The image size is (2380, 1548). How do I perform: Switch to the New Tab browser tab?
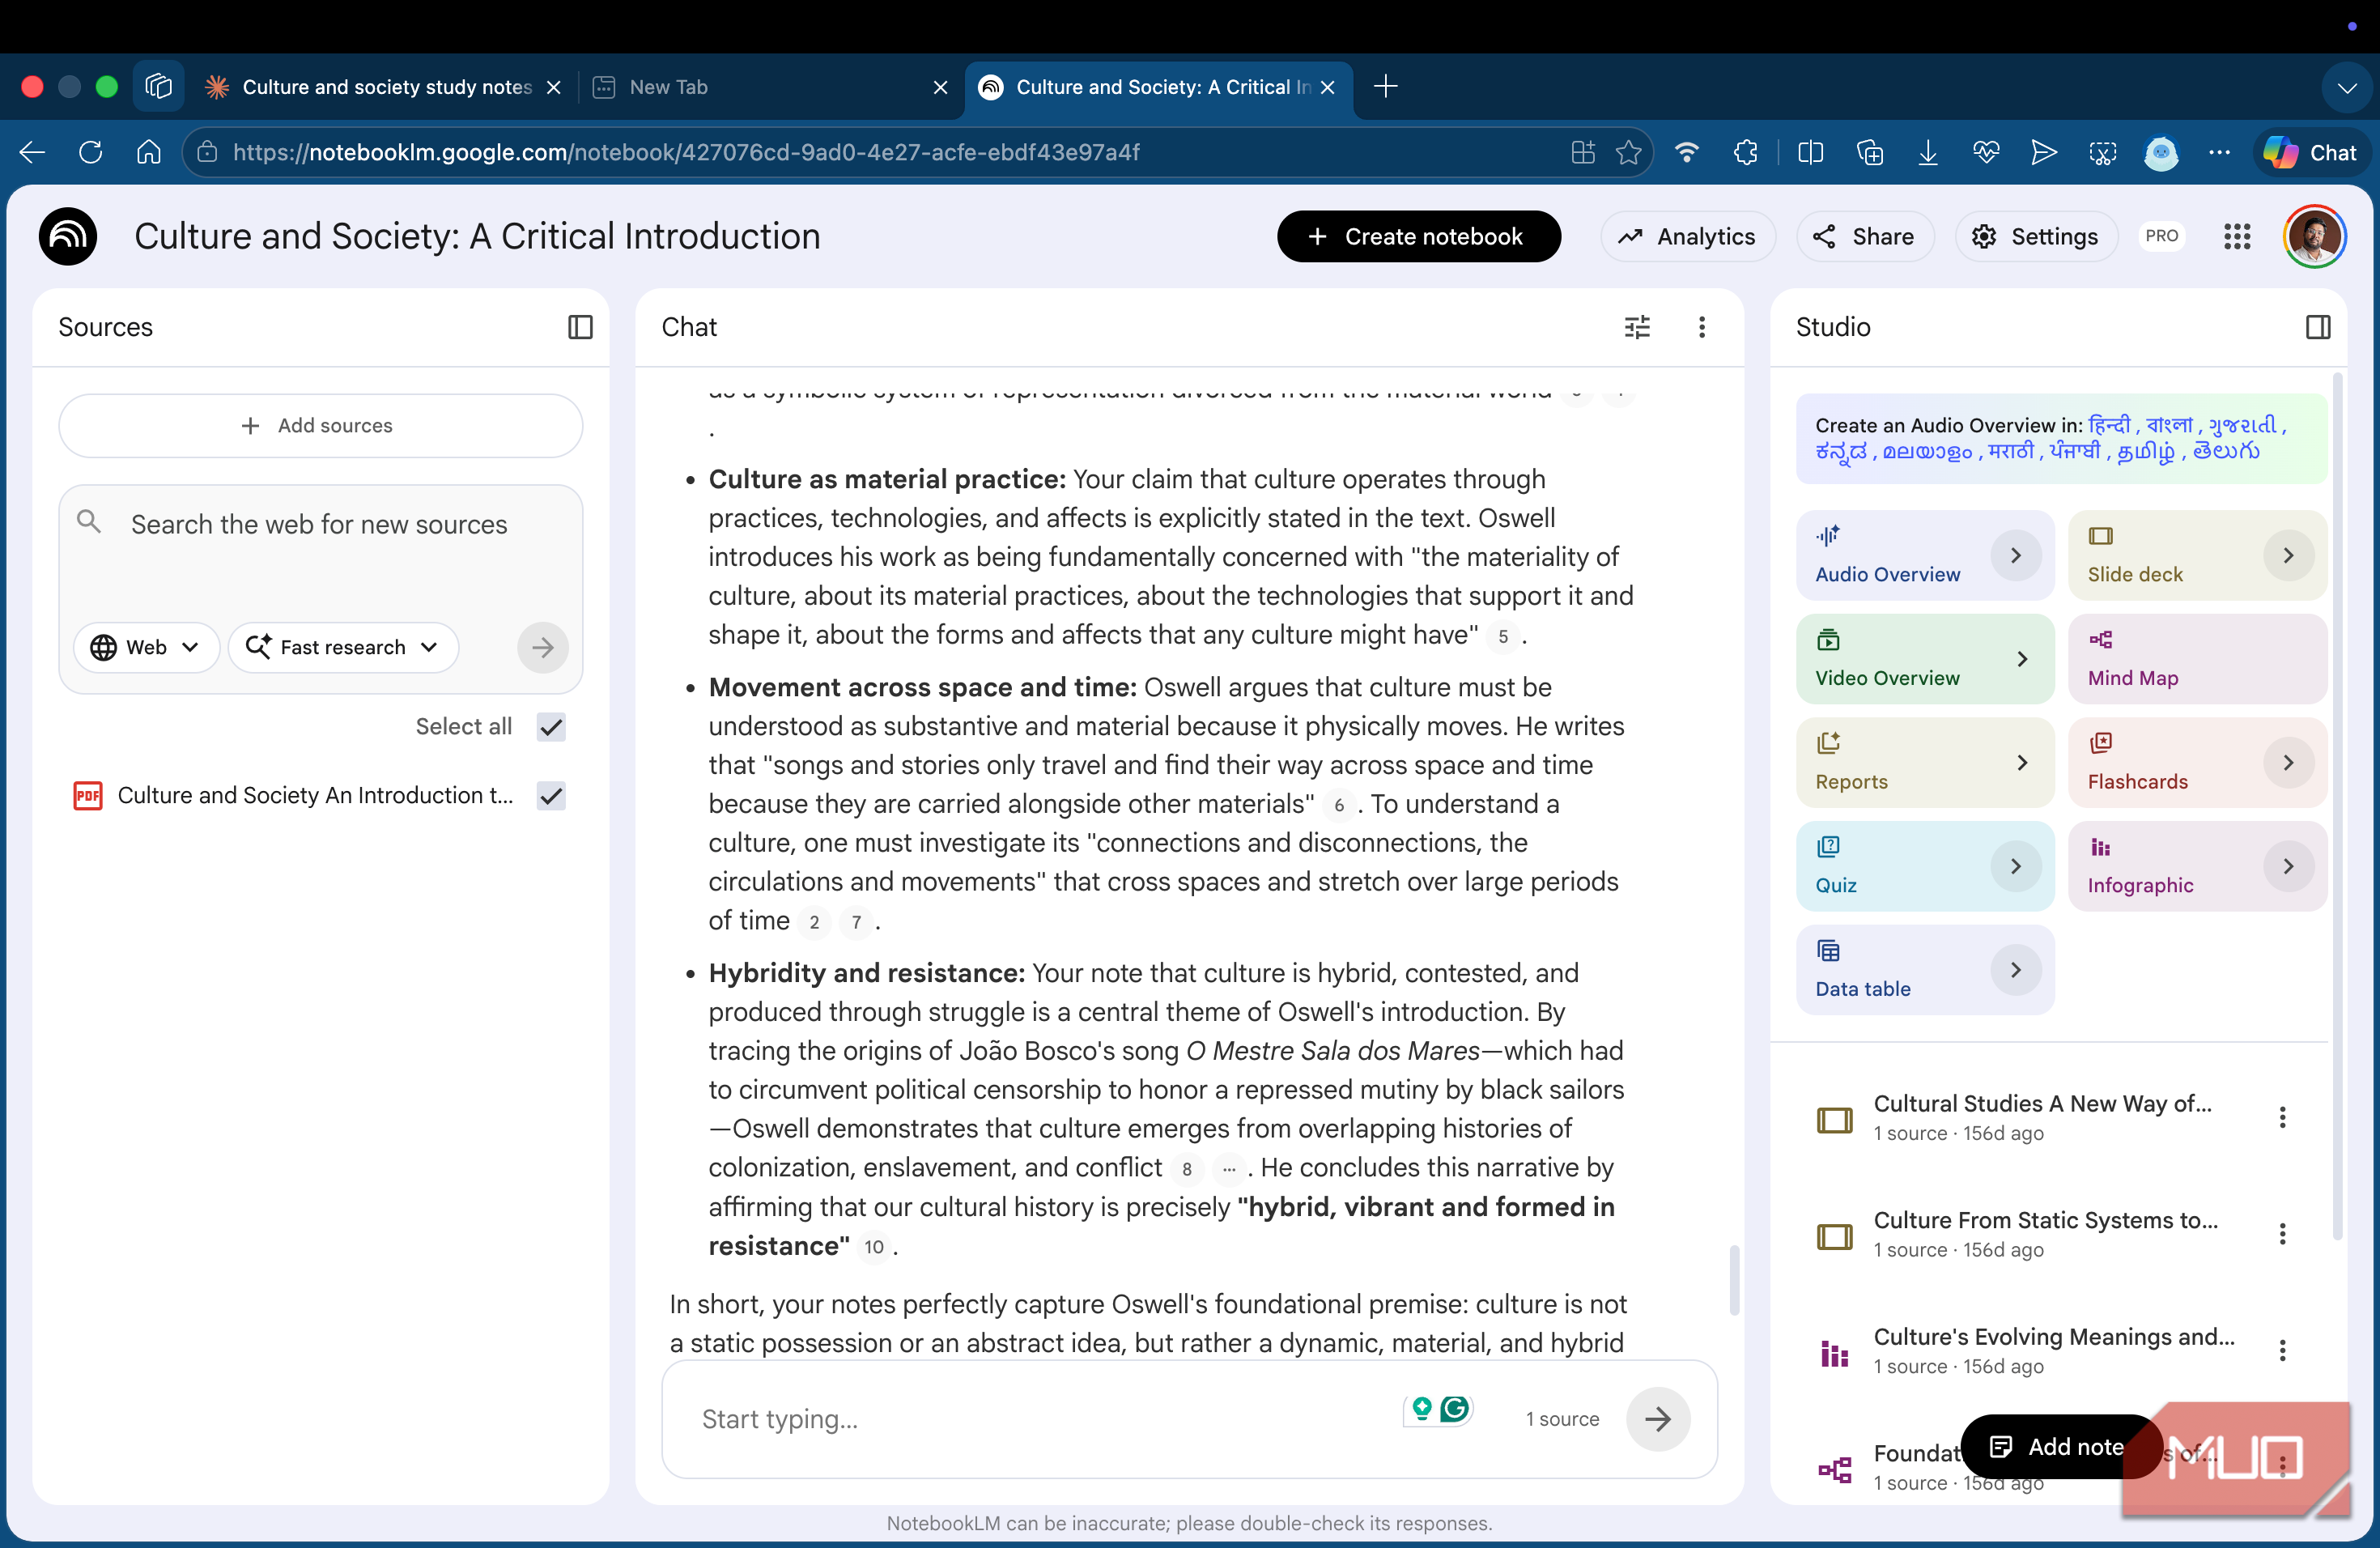[x=768, y=87]
